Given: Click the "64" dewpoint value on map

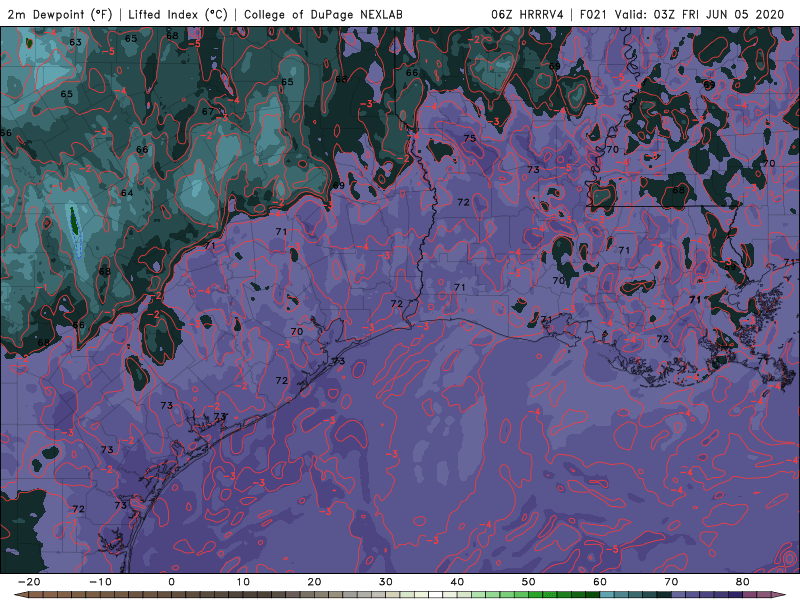Looking at the screenshot, I should [x=127, y=193].
